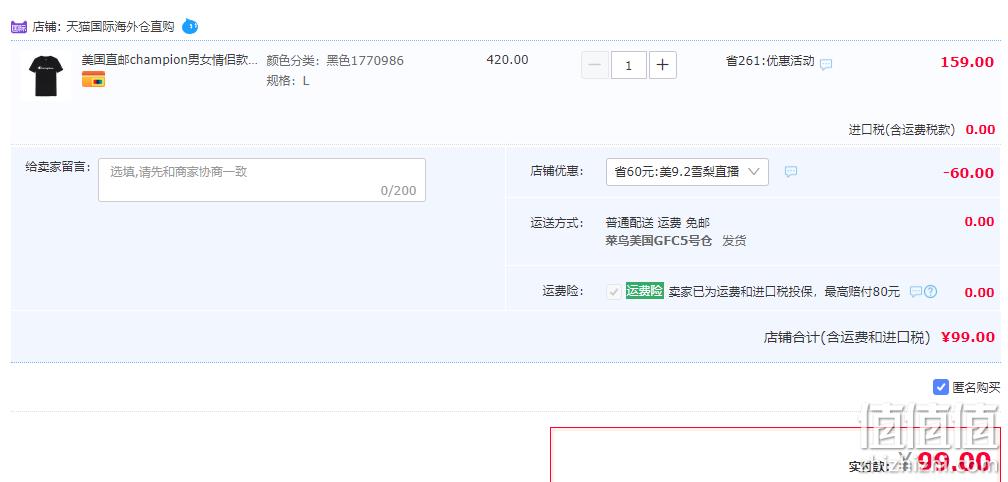Click the item price 159.00 in red

[967, 62]
